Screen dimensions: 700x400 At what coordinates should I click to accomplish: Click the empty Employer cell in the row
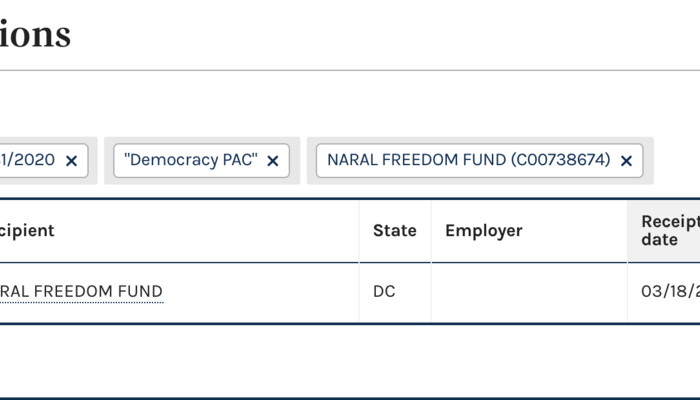coord(528,292)
